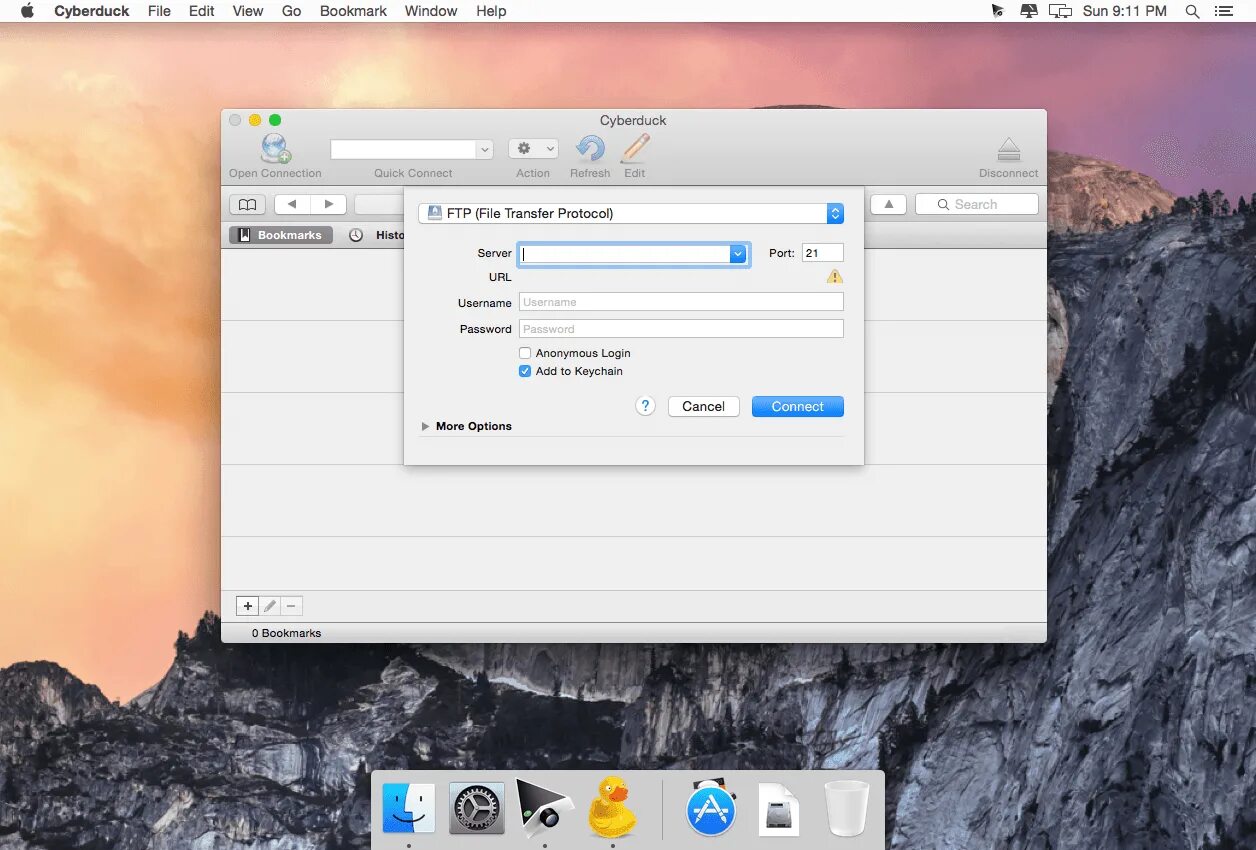Open the Cyberduck application menu

(92, 11)
